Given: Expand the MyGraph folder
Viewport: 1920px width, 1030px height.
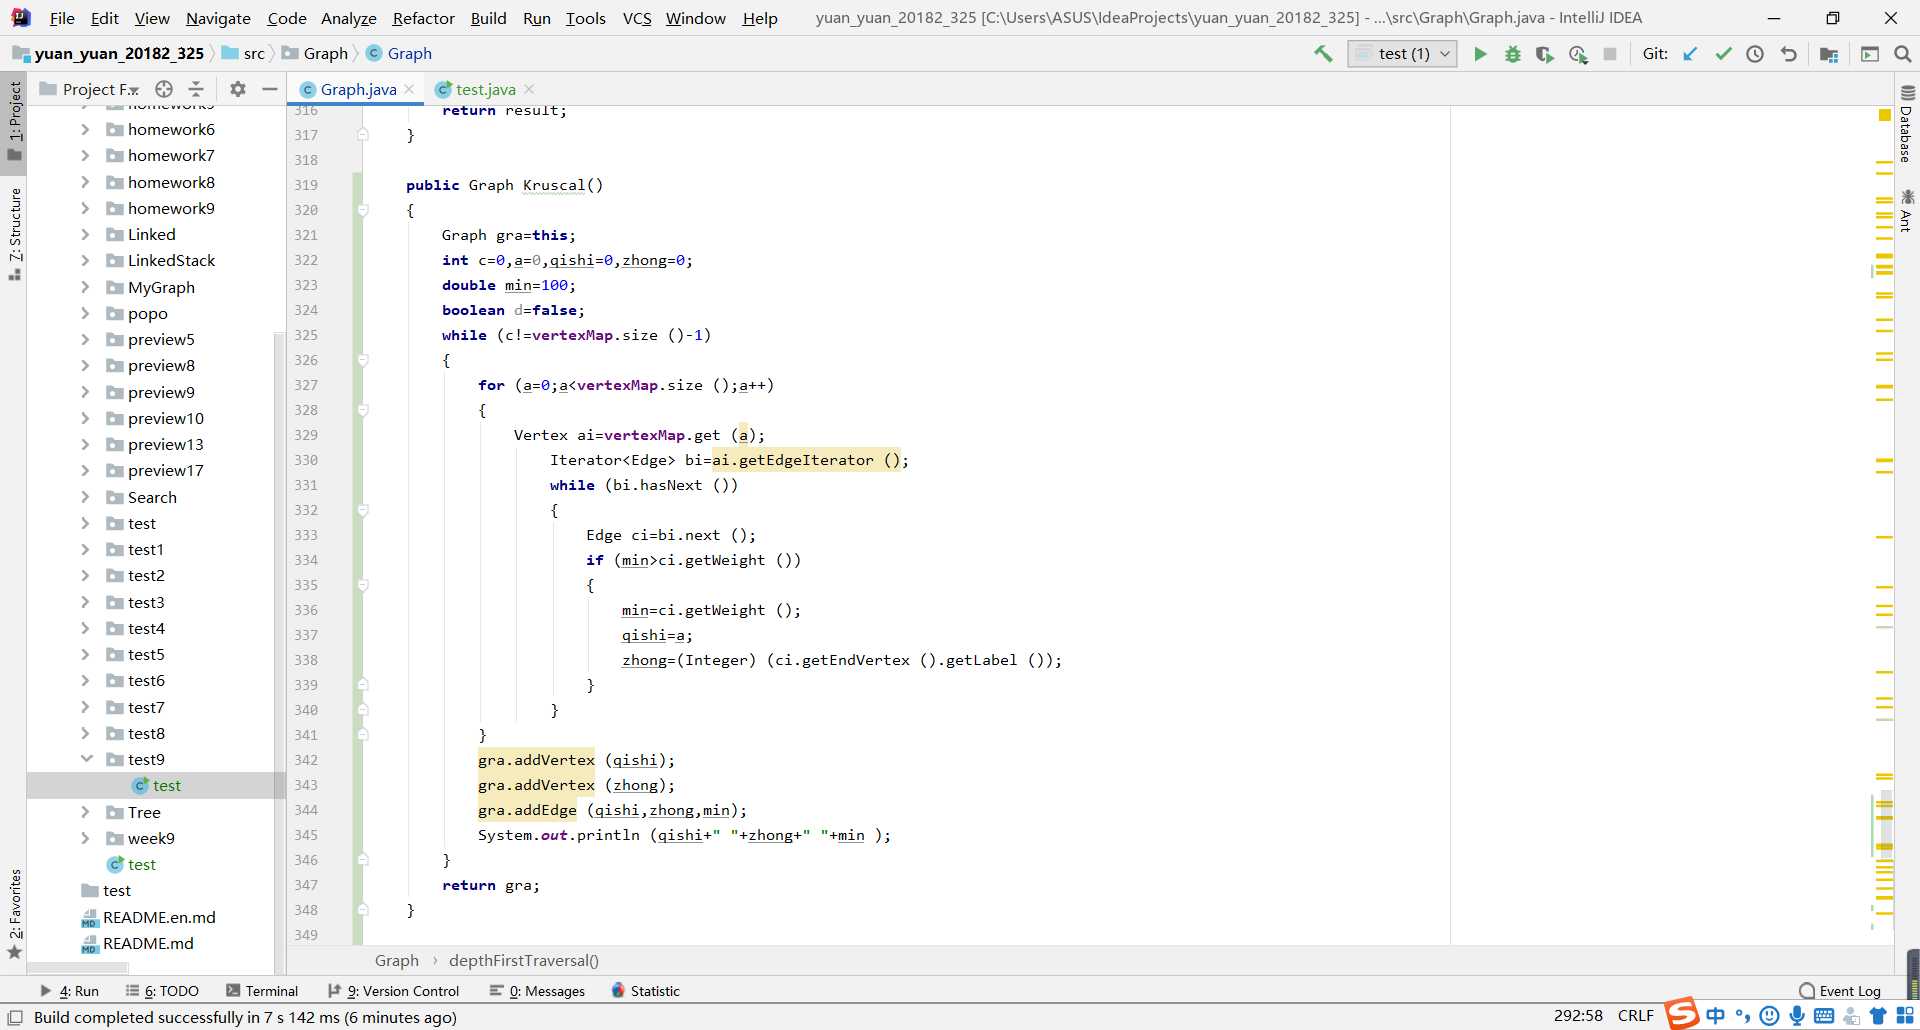Looking at the screenshot, I should point(85,287).
